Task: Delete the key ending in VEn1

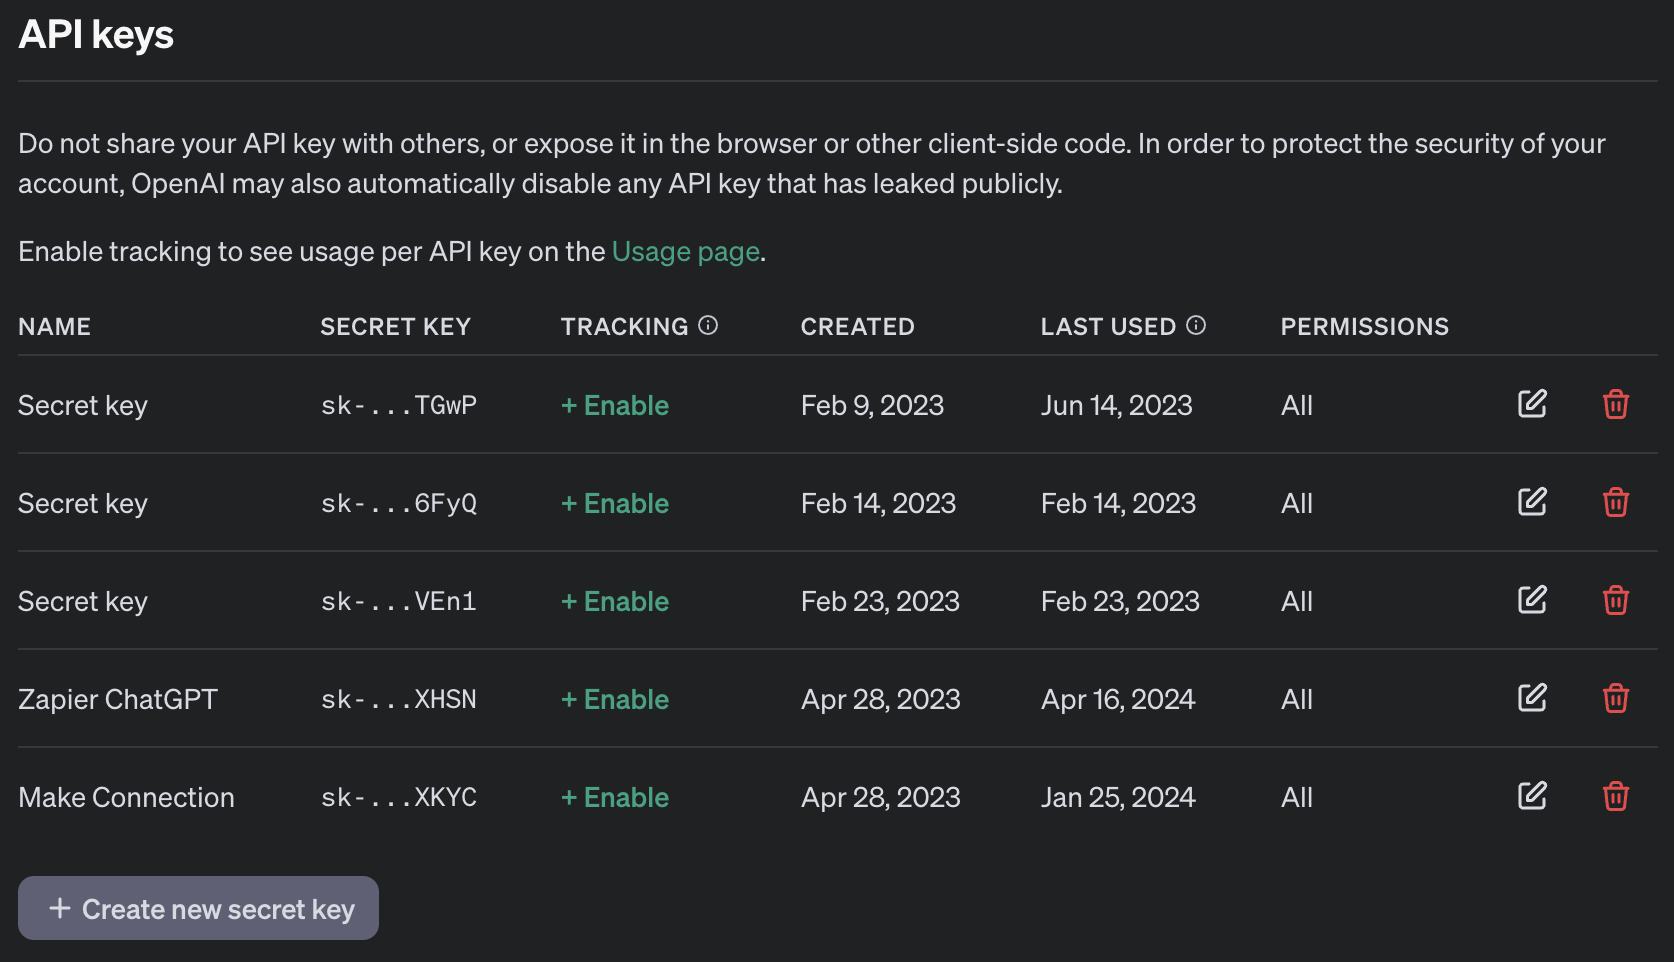Action: pos(1615,600)
